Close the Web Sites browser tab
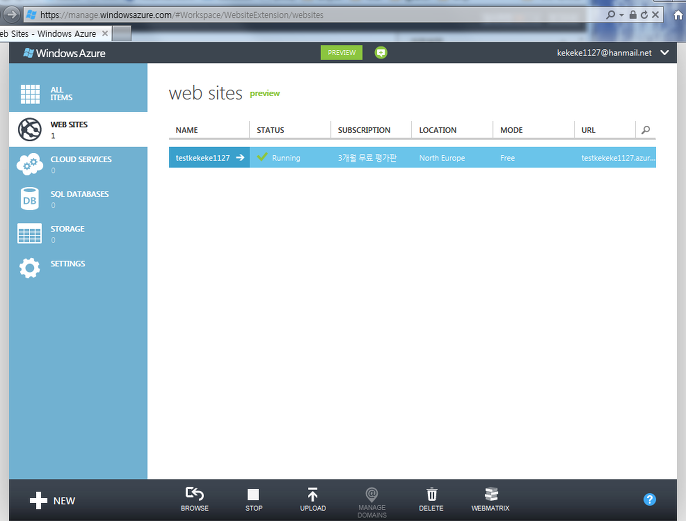The height and width of the screenshot is (521, 686). pos(105,33)
